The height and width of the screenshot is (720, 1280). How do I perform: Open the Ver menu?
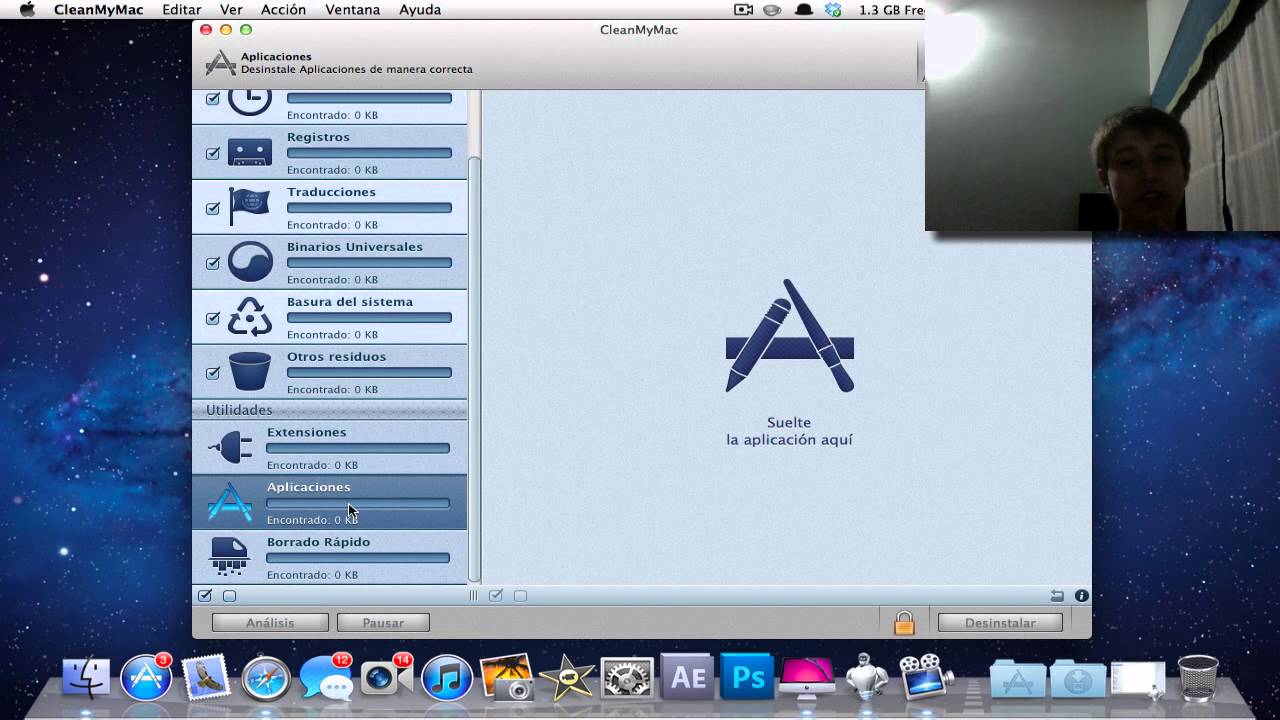pos(231,10)
